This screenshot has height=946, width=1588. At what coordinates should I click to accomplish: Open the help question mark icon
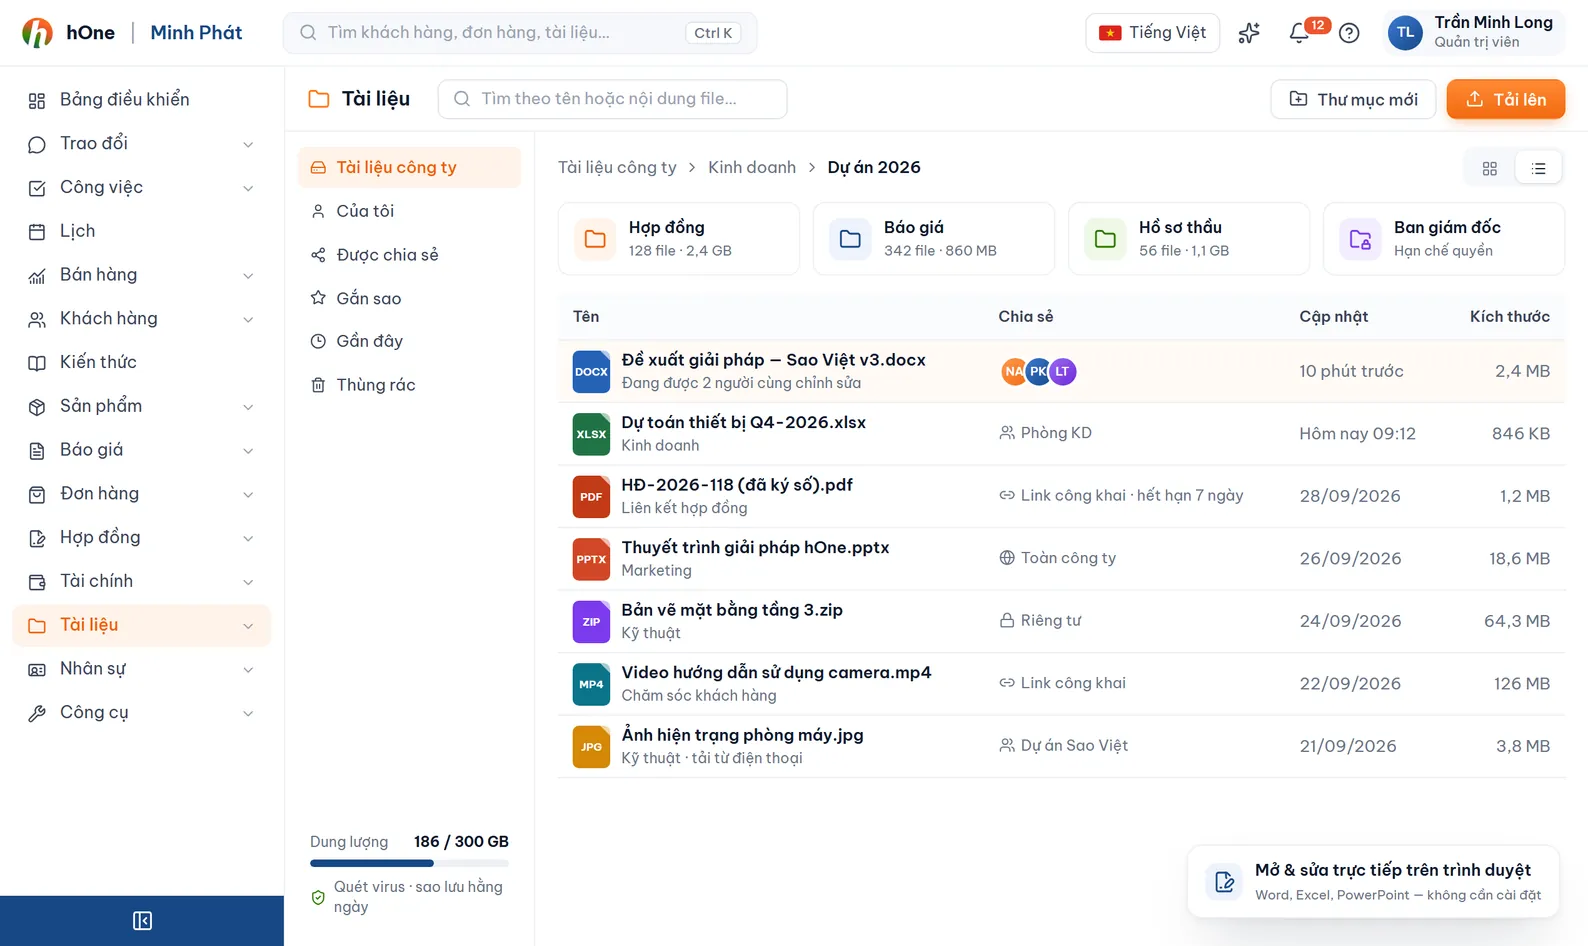1349,33
